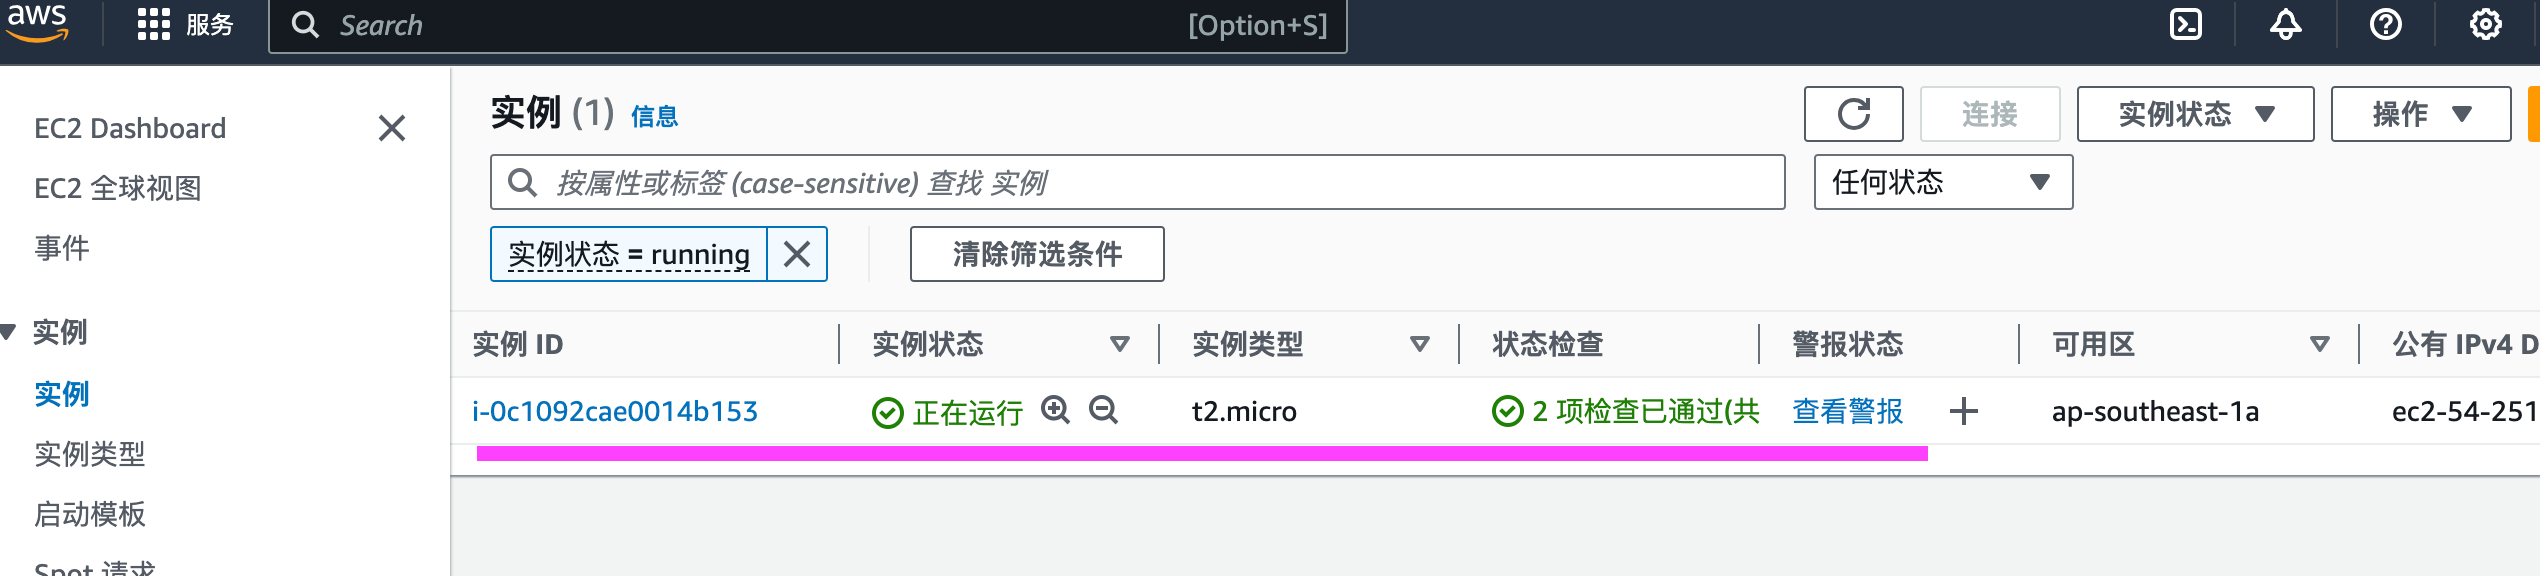
Task: Open the 服务 services grid menu
Action: (185, 24)
